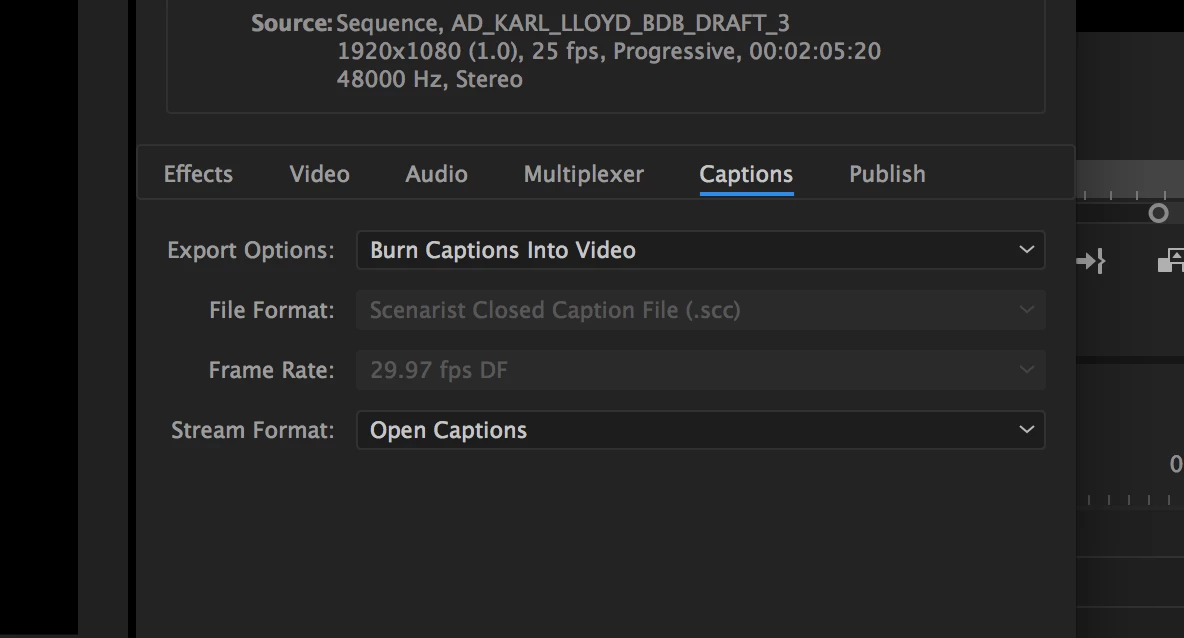This screenshot has width=1184, height=638.
Task: Click the "Stream Format:" label
Action: click(253, 430)
